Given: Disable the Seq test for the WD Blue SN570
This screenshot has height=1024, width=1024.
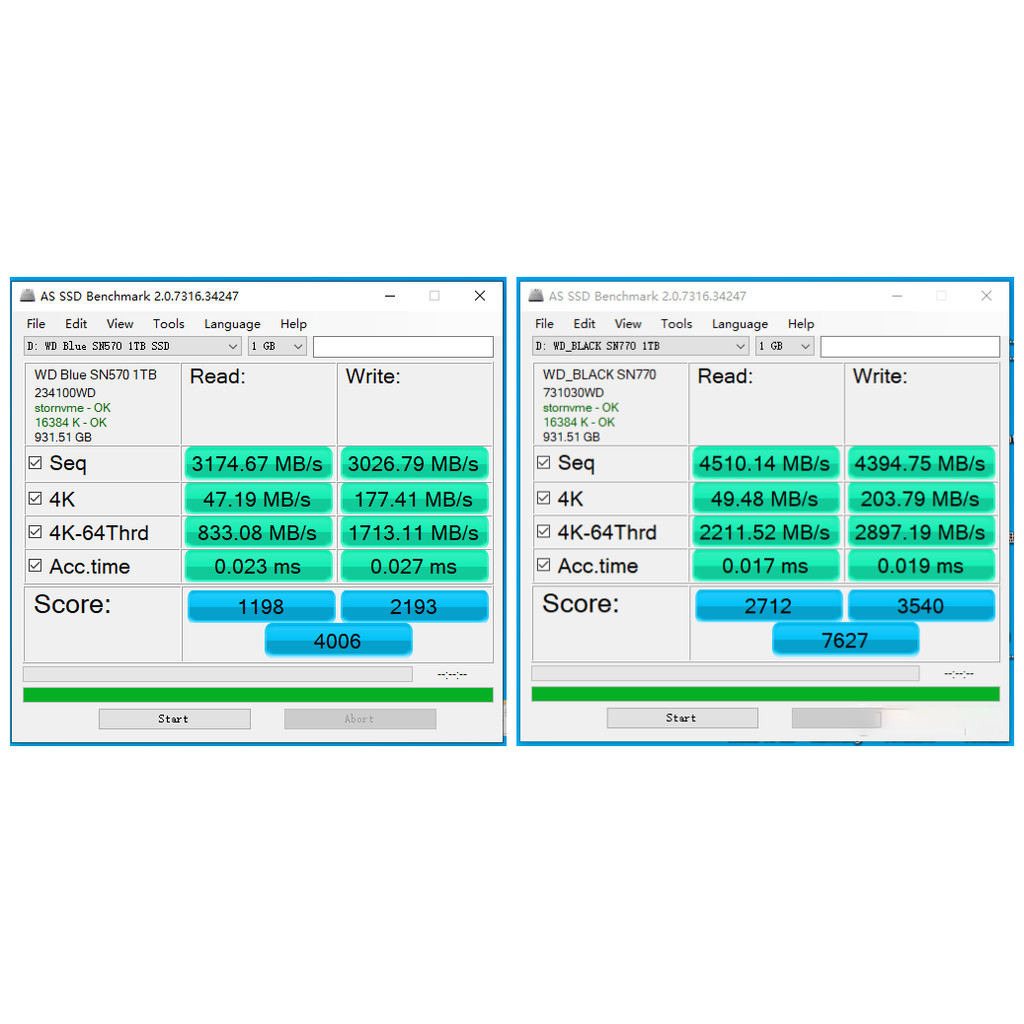Looking at the screenshot, I should pos(35,463).
